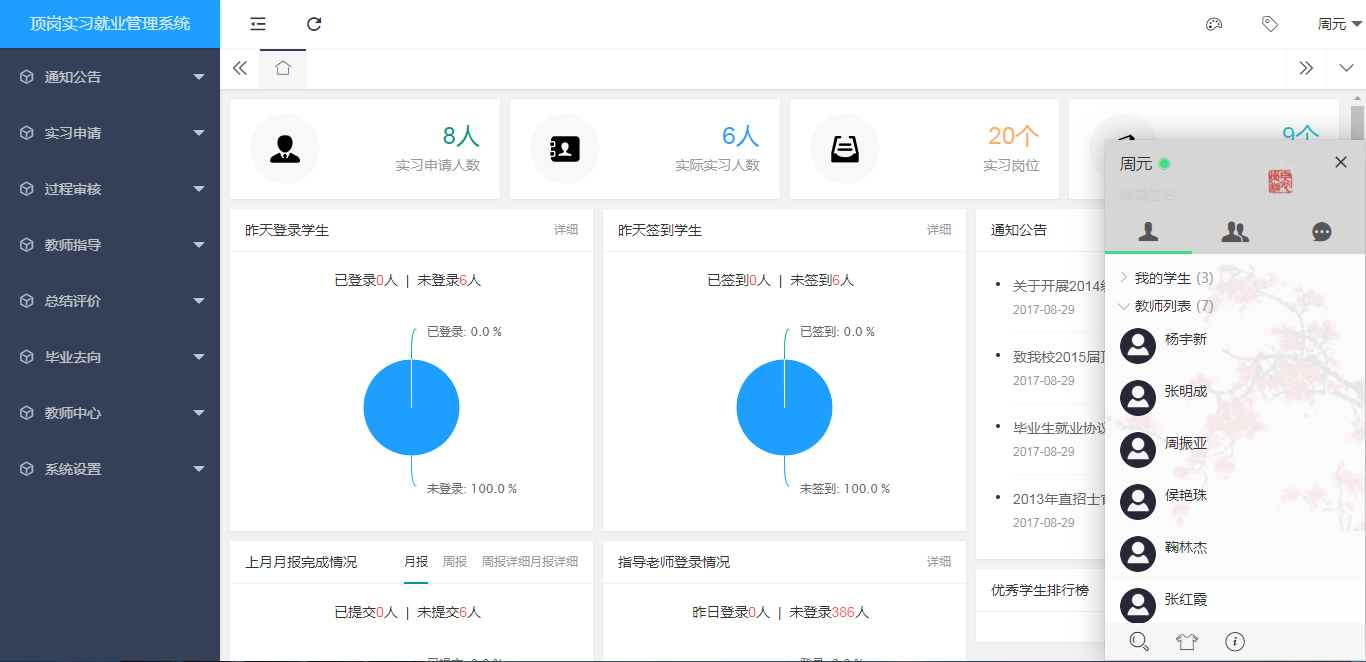The width and height of the screenshot is (1366, 662).
Task: Switch to the group contacts icon tab
Action: pos(1235,230)
